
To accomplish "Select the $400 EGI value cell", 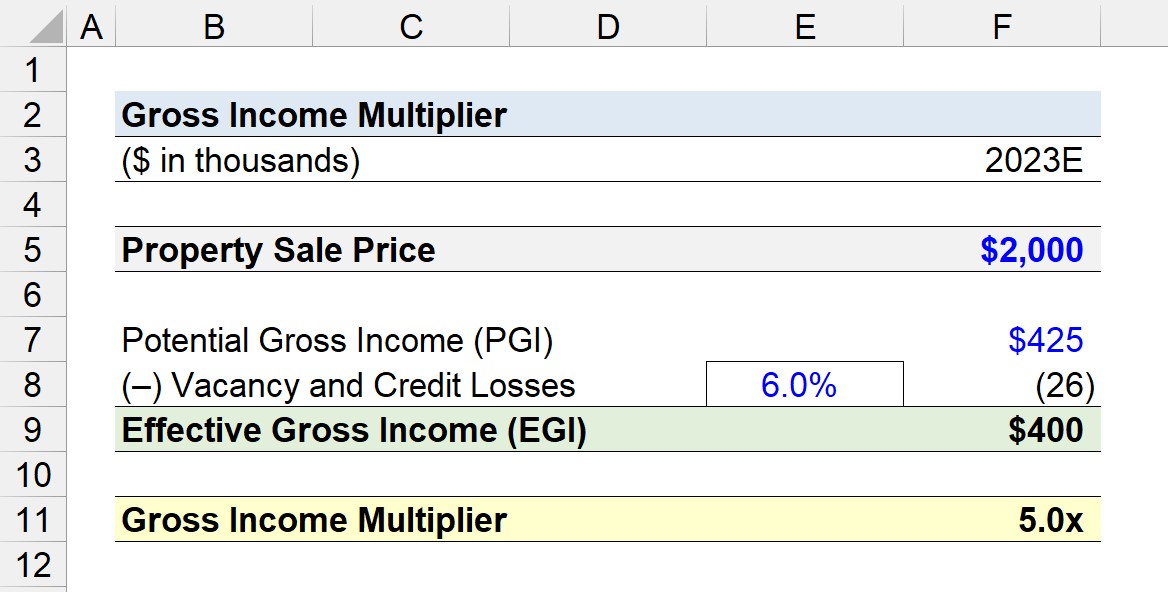I will click(x=1002, y=430).
